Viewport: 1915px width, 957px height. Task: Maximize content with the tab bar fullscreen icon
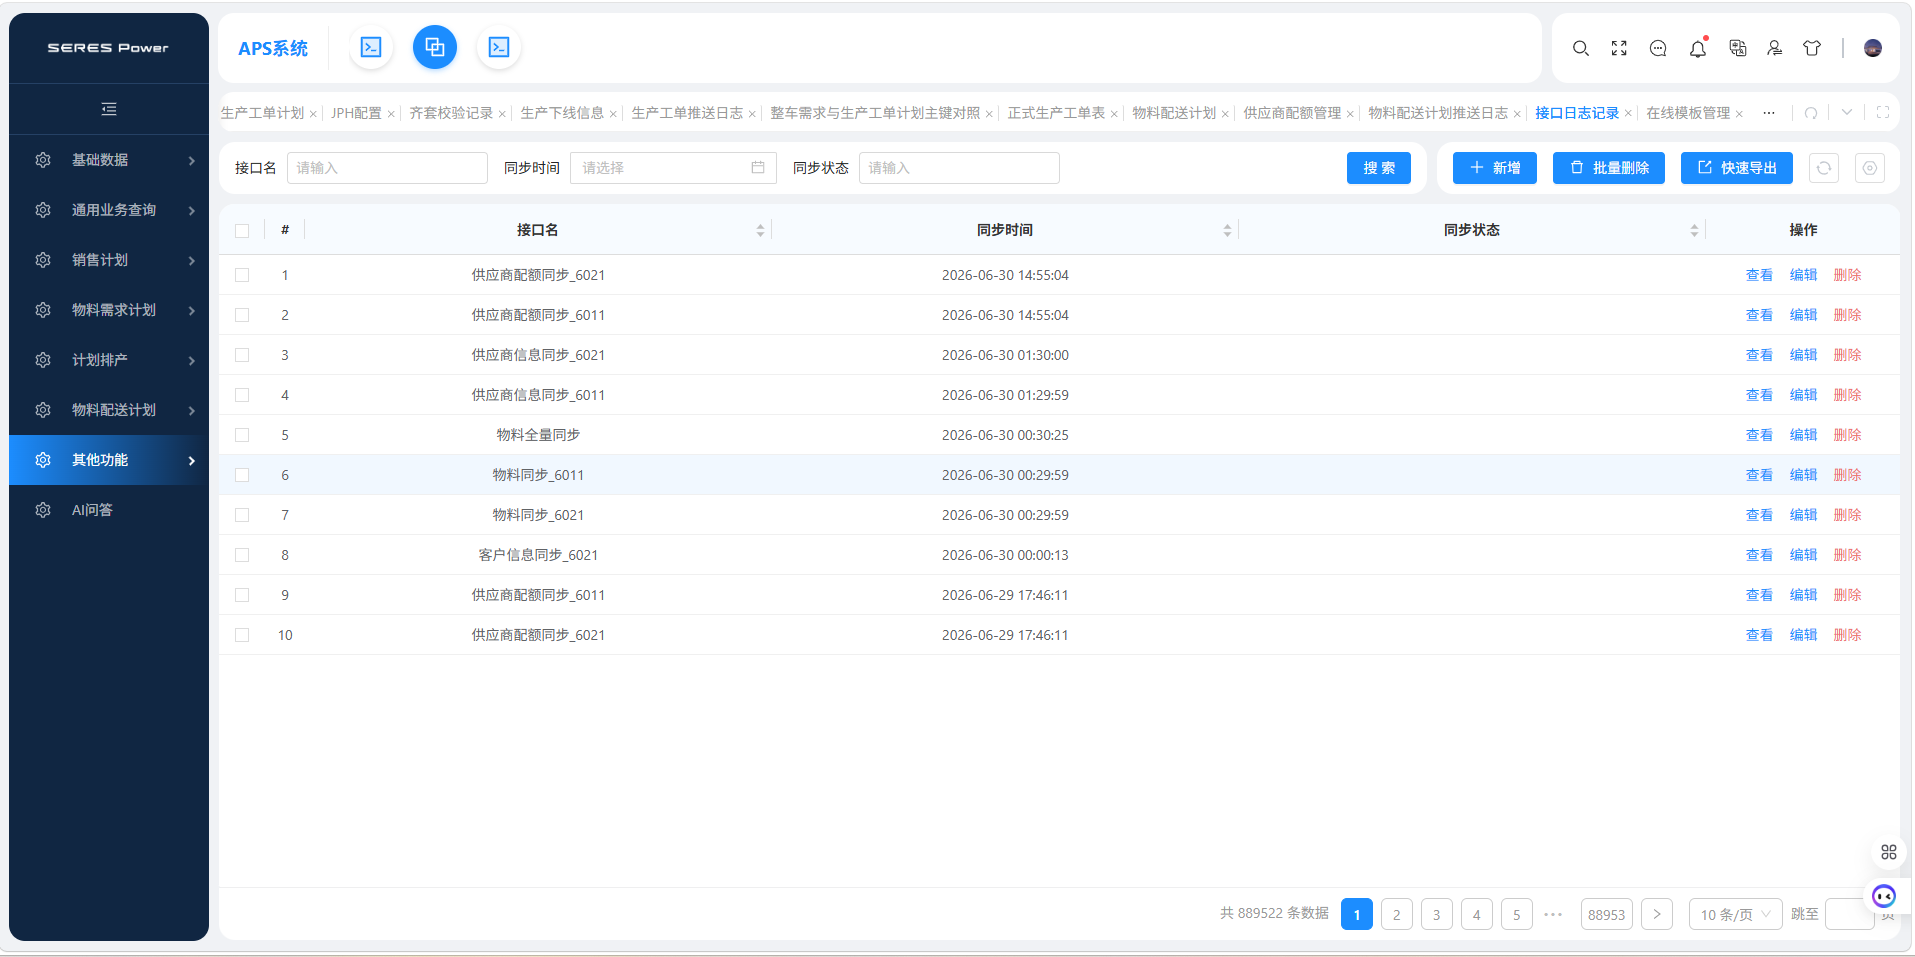(x=1883, y=113)
